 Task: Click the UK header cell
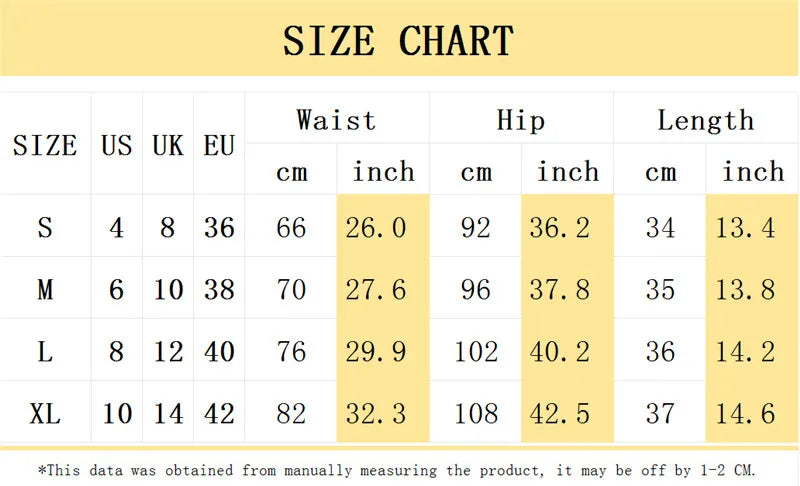(167, 145)
